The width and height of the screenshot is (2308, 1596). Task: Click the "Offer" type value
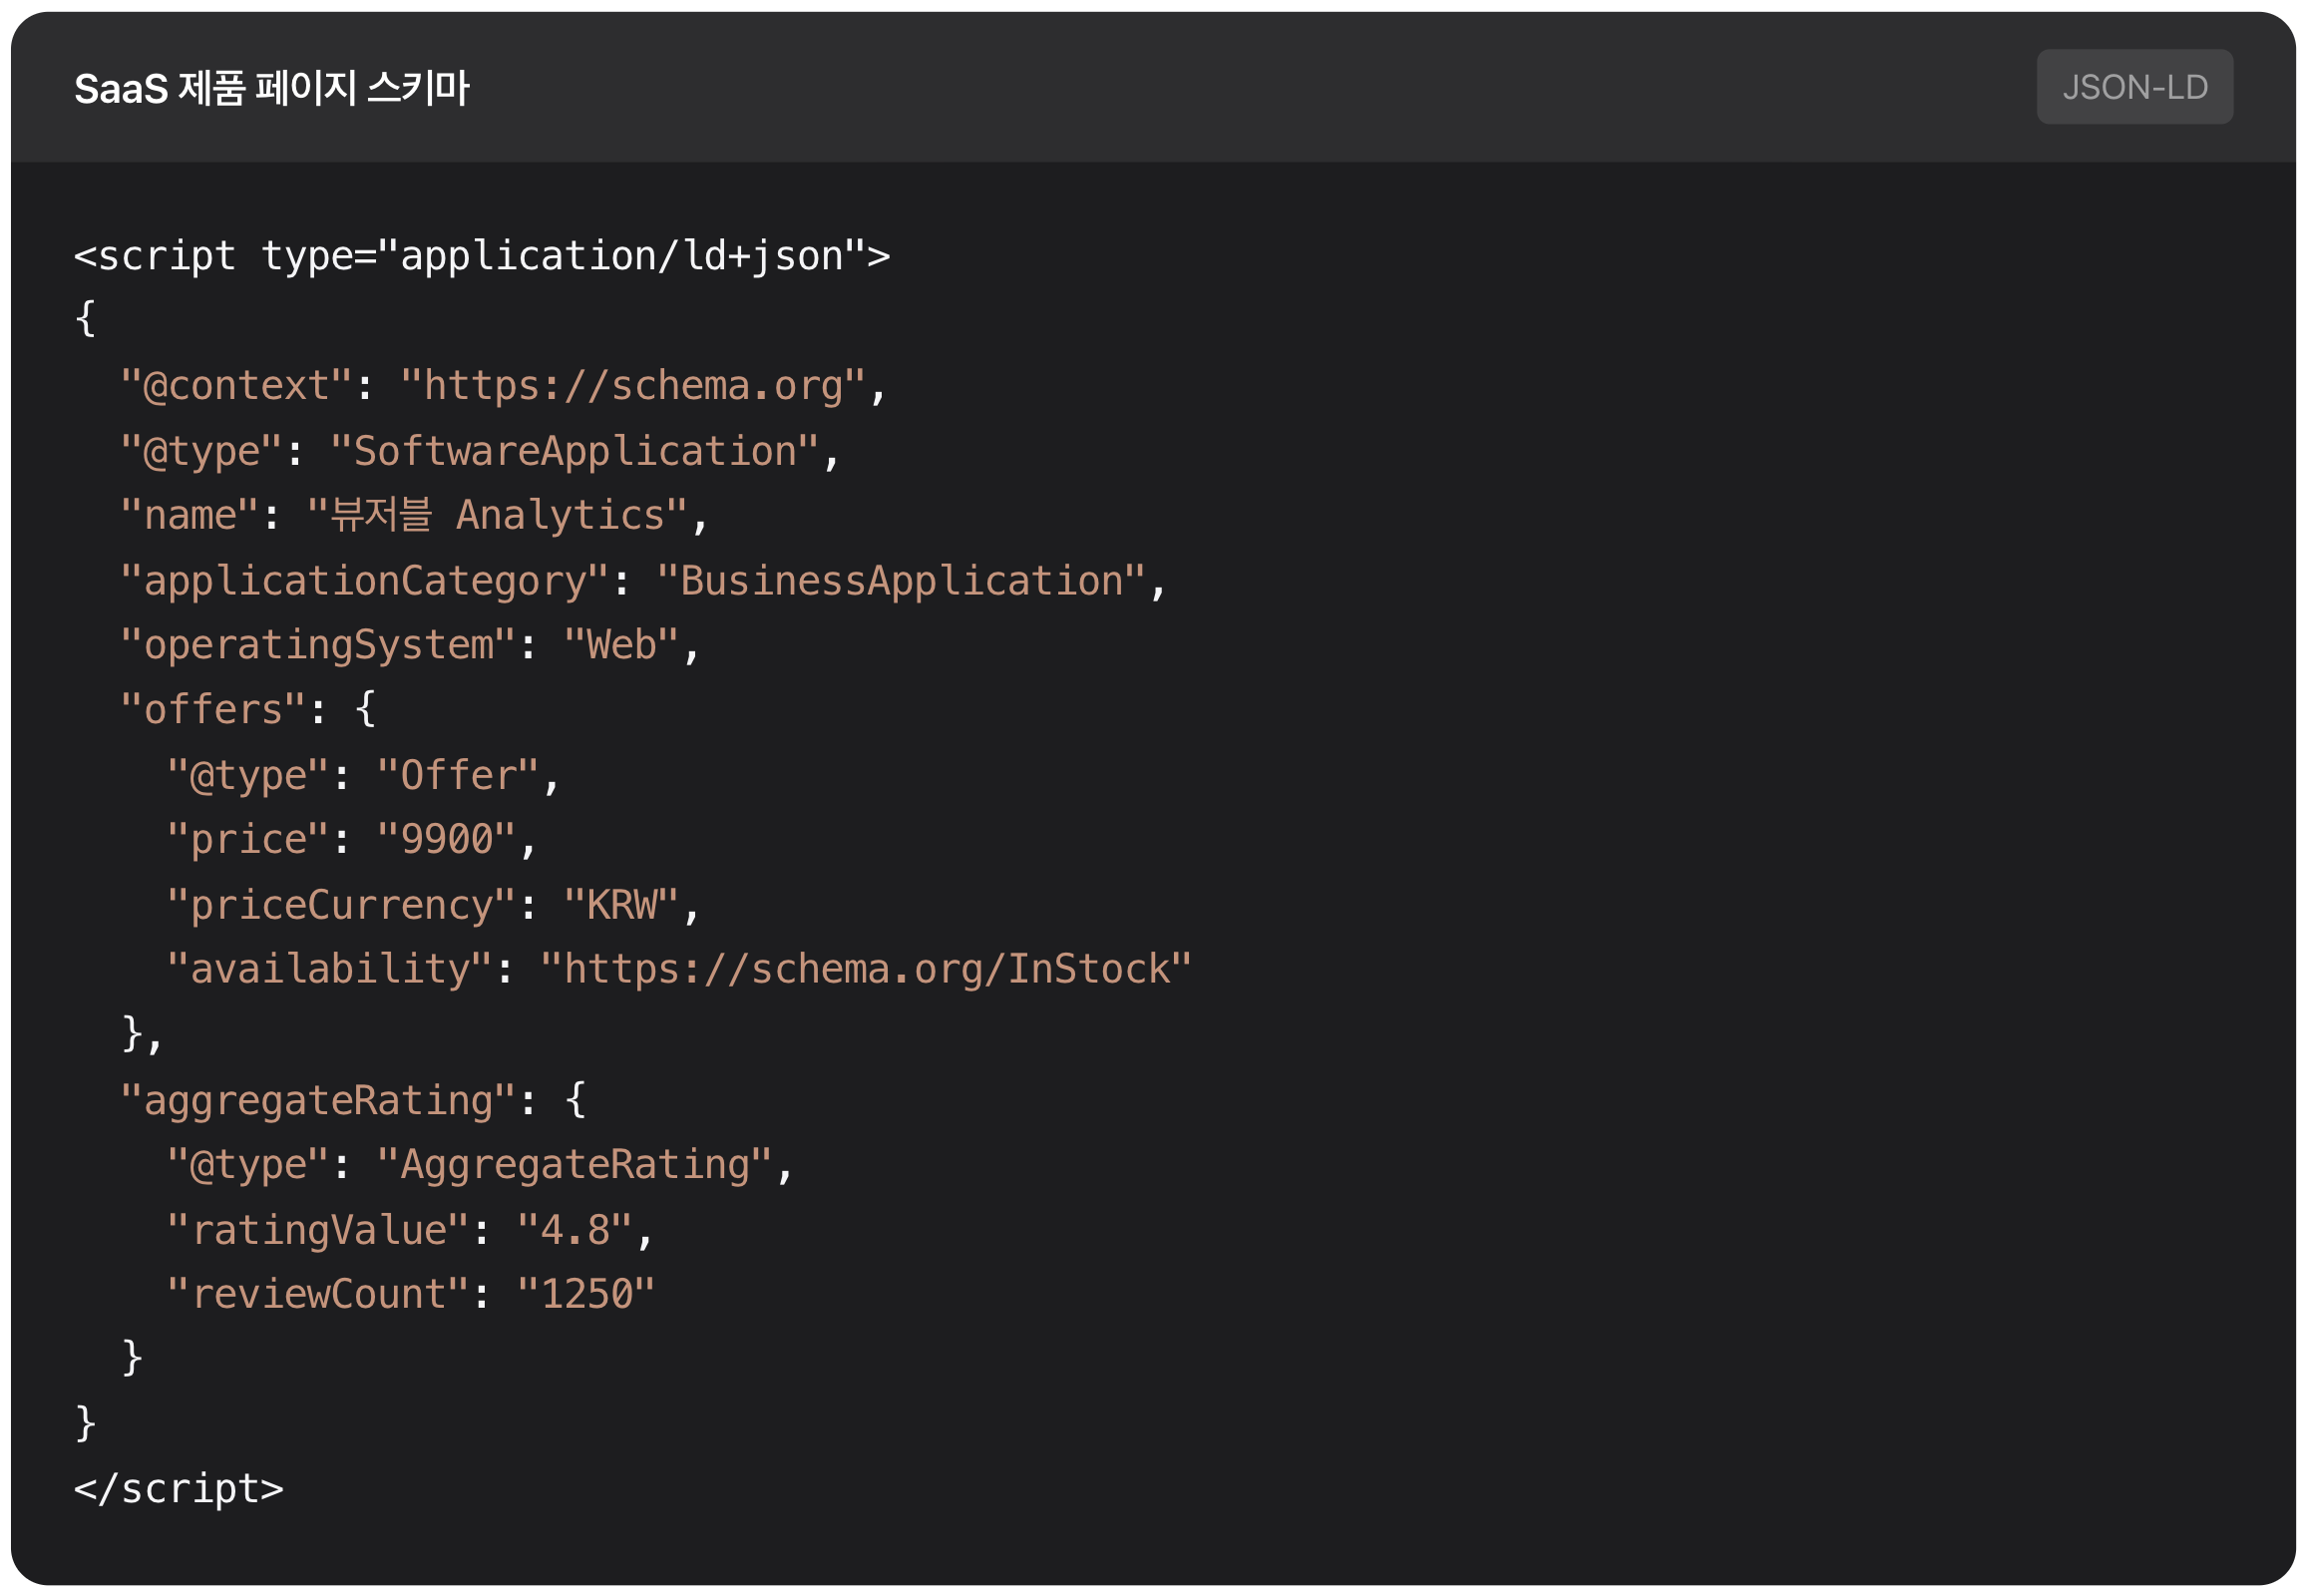pos(457,775)
